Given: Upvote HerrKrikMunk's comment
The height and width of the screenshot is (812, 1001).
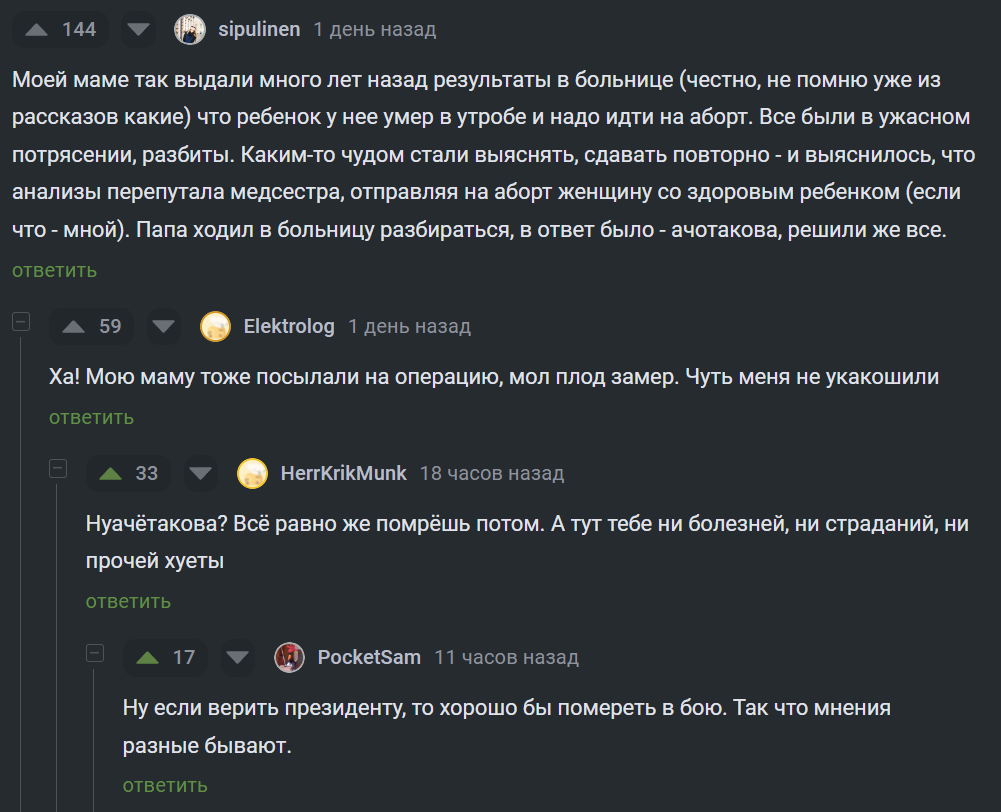Looking at the screenshot, I should coord(110,473).
